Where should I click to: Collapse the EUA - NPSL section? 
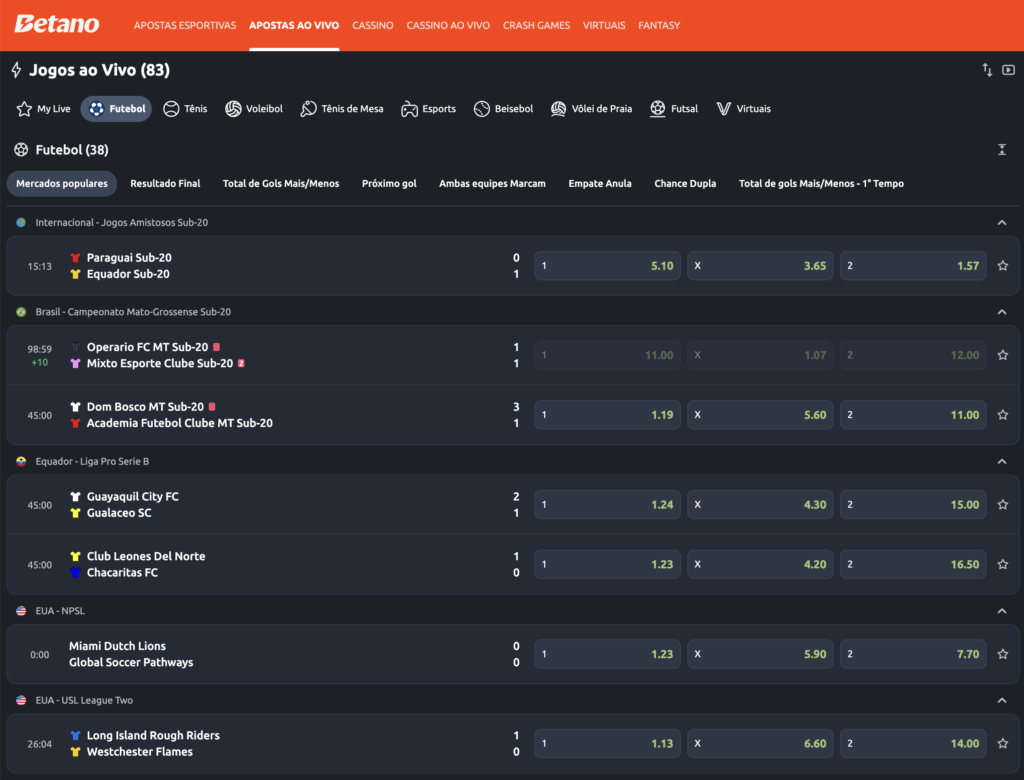coord(1002,611)
